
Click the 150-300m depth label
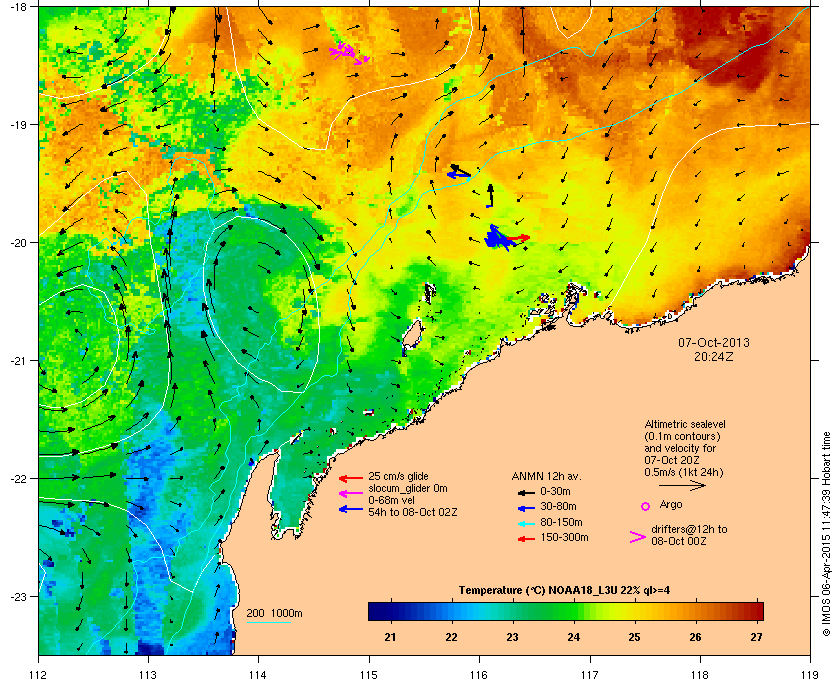coord(564,537)
